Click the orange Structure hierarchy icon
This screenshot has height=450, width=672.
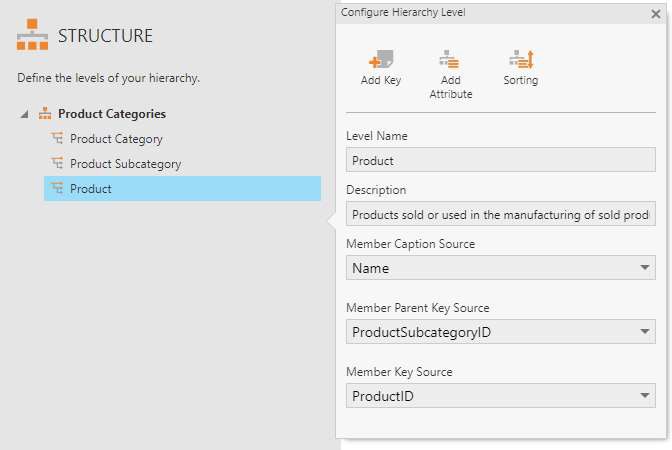(32, 35)
